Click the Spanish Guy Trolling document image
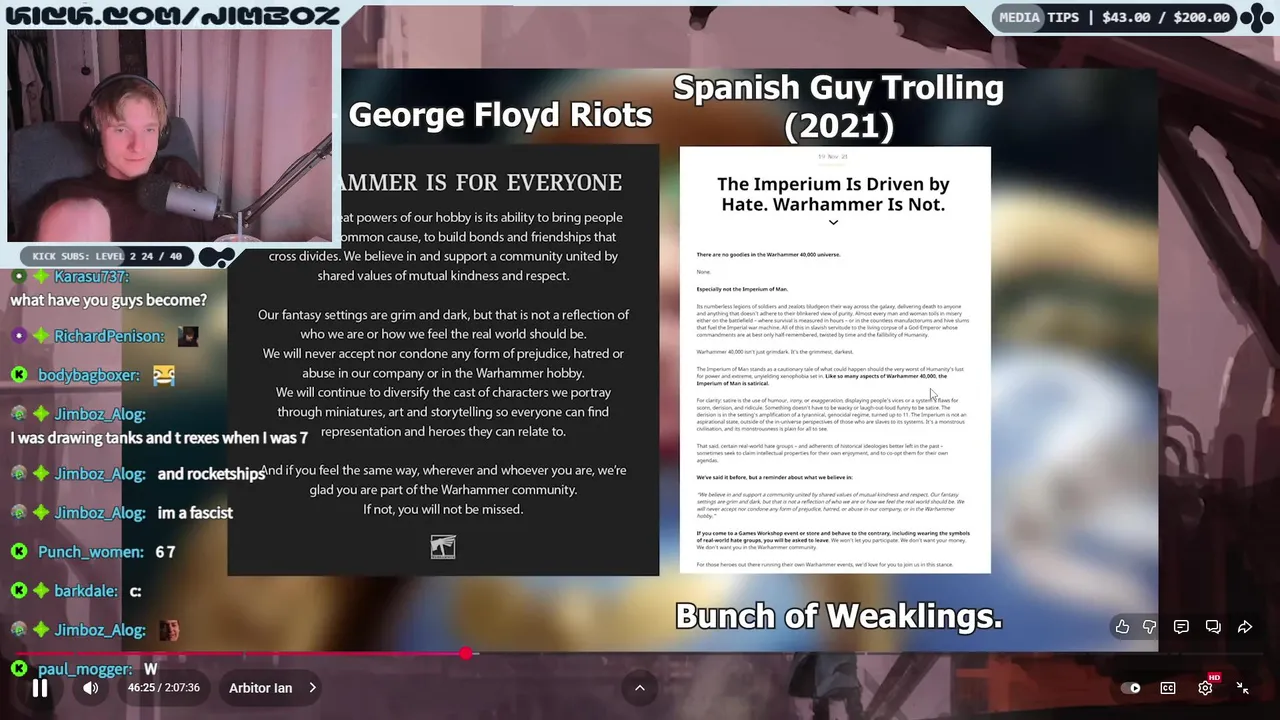The height and width of the screenshot is (720, 1280). tap(835, 360)
